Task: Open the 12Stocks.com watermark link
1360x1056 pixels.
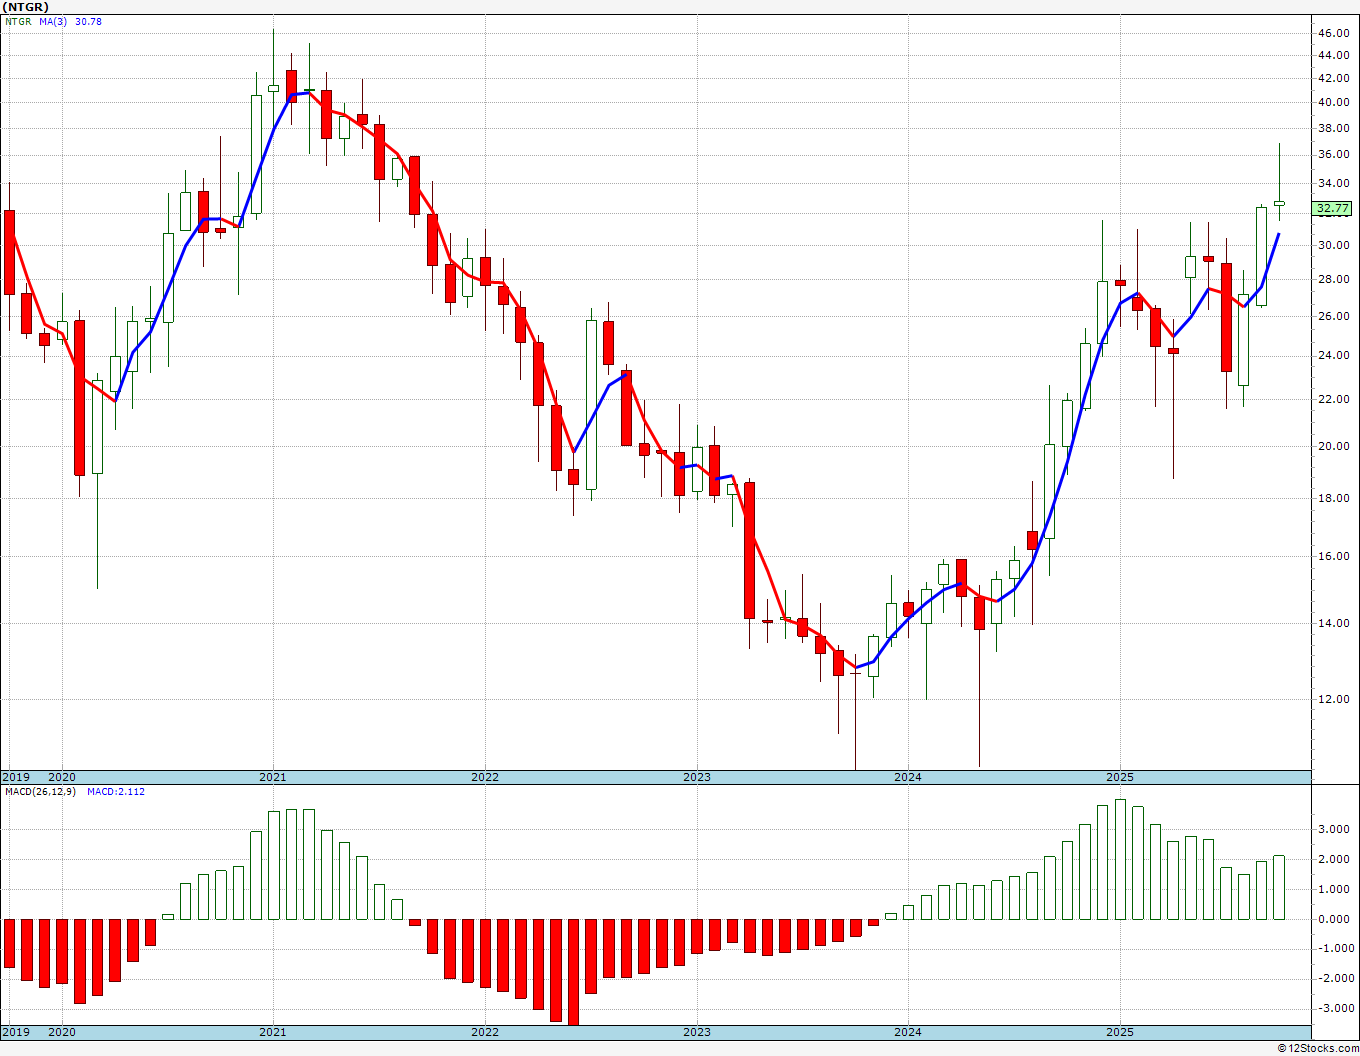Action: tap(1317, 1048)
